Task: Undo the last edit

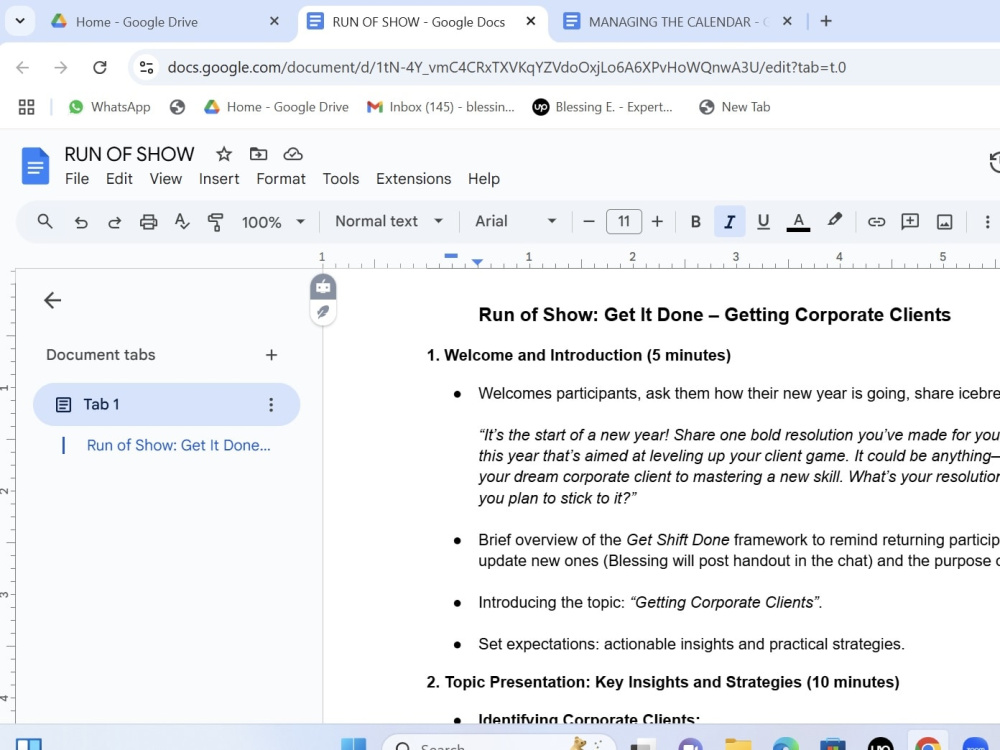Action: click(80, 222)
